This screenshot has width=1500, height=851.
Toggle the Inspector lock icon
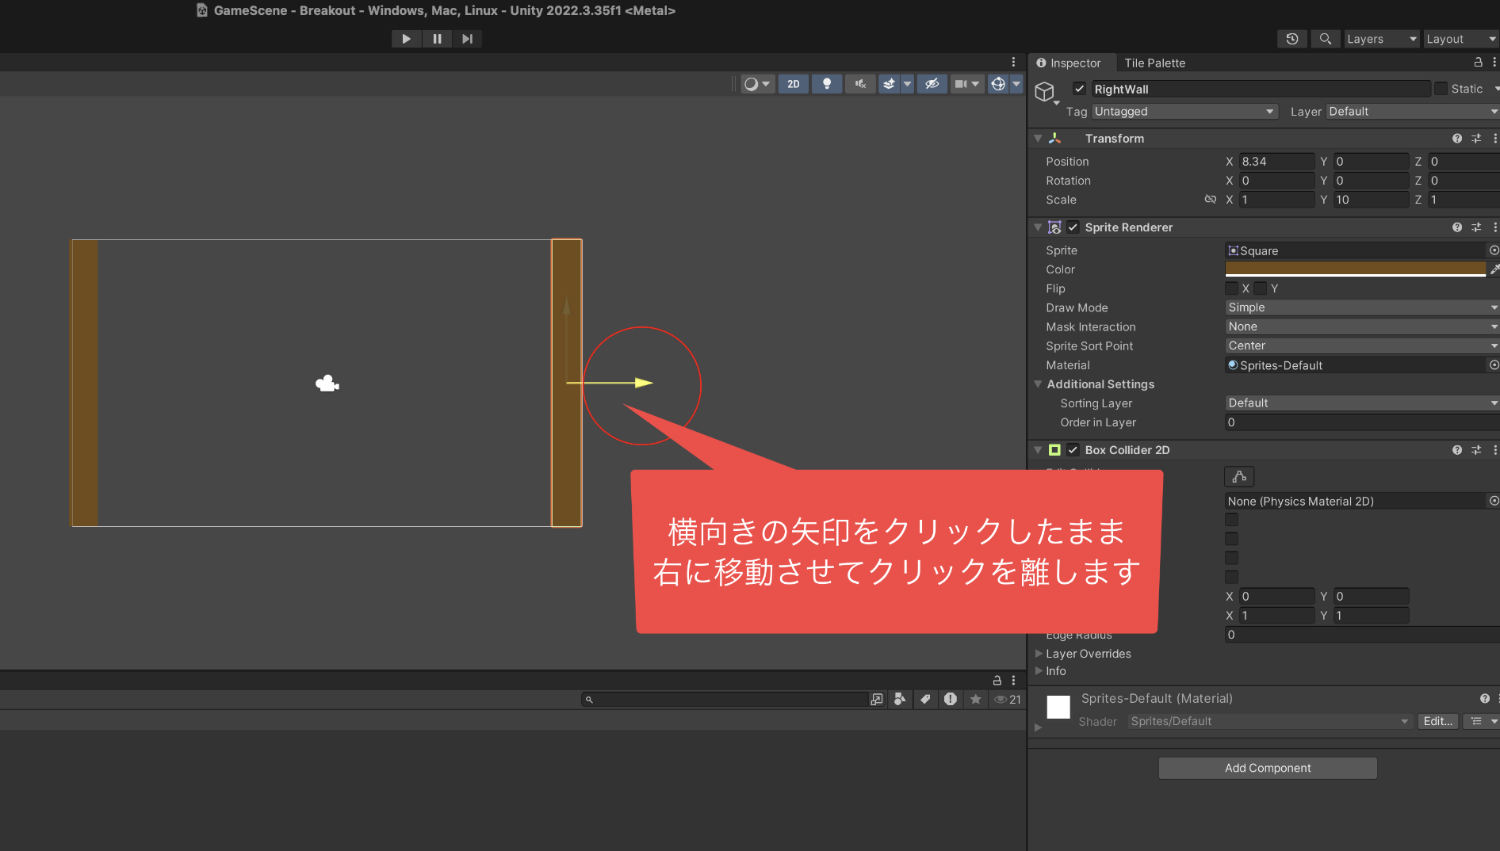tap(1478, 62)
